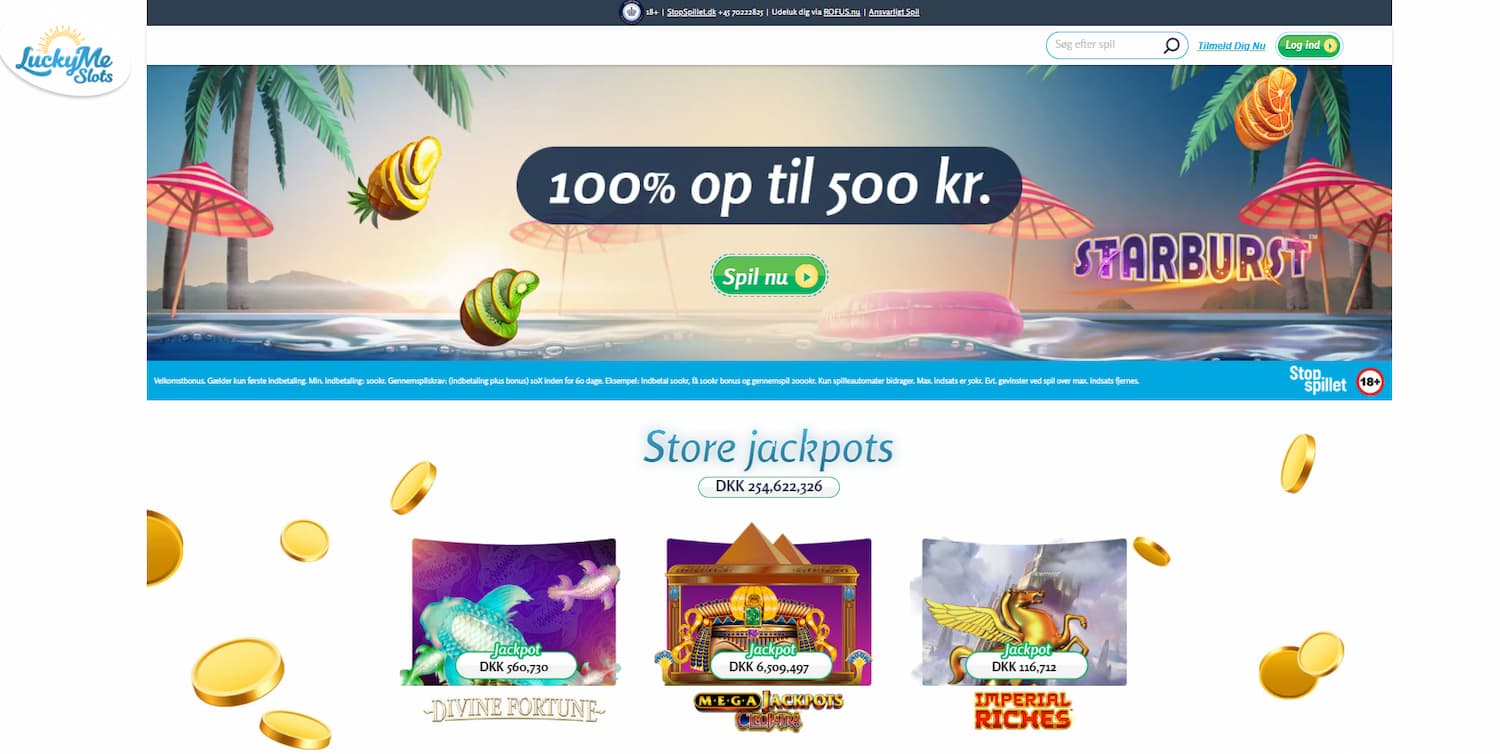Open the ROFUS.nu link
The width and height of the screenshot is (1500, 754).
tap(841, 12)
